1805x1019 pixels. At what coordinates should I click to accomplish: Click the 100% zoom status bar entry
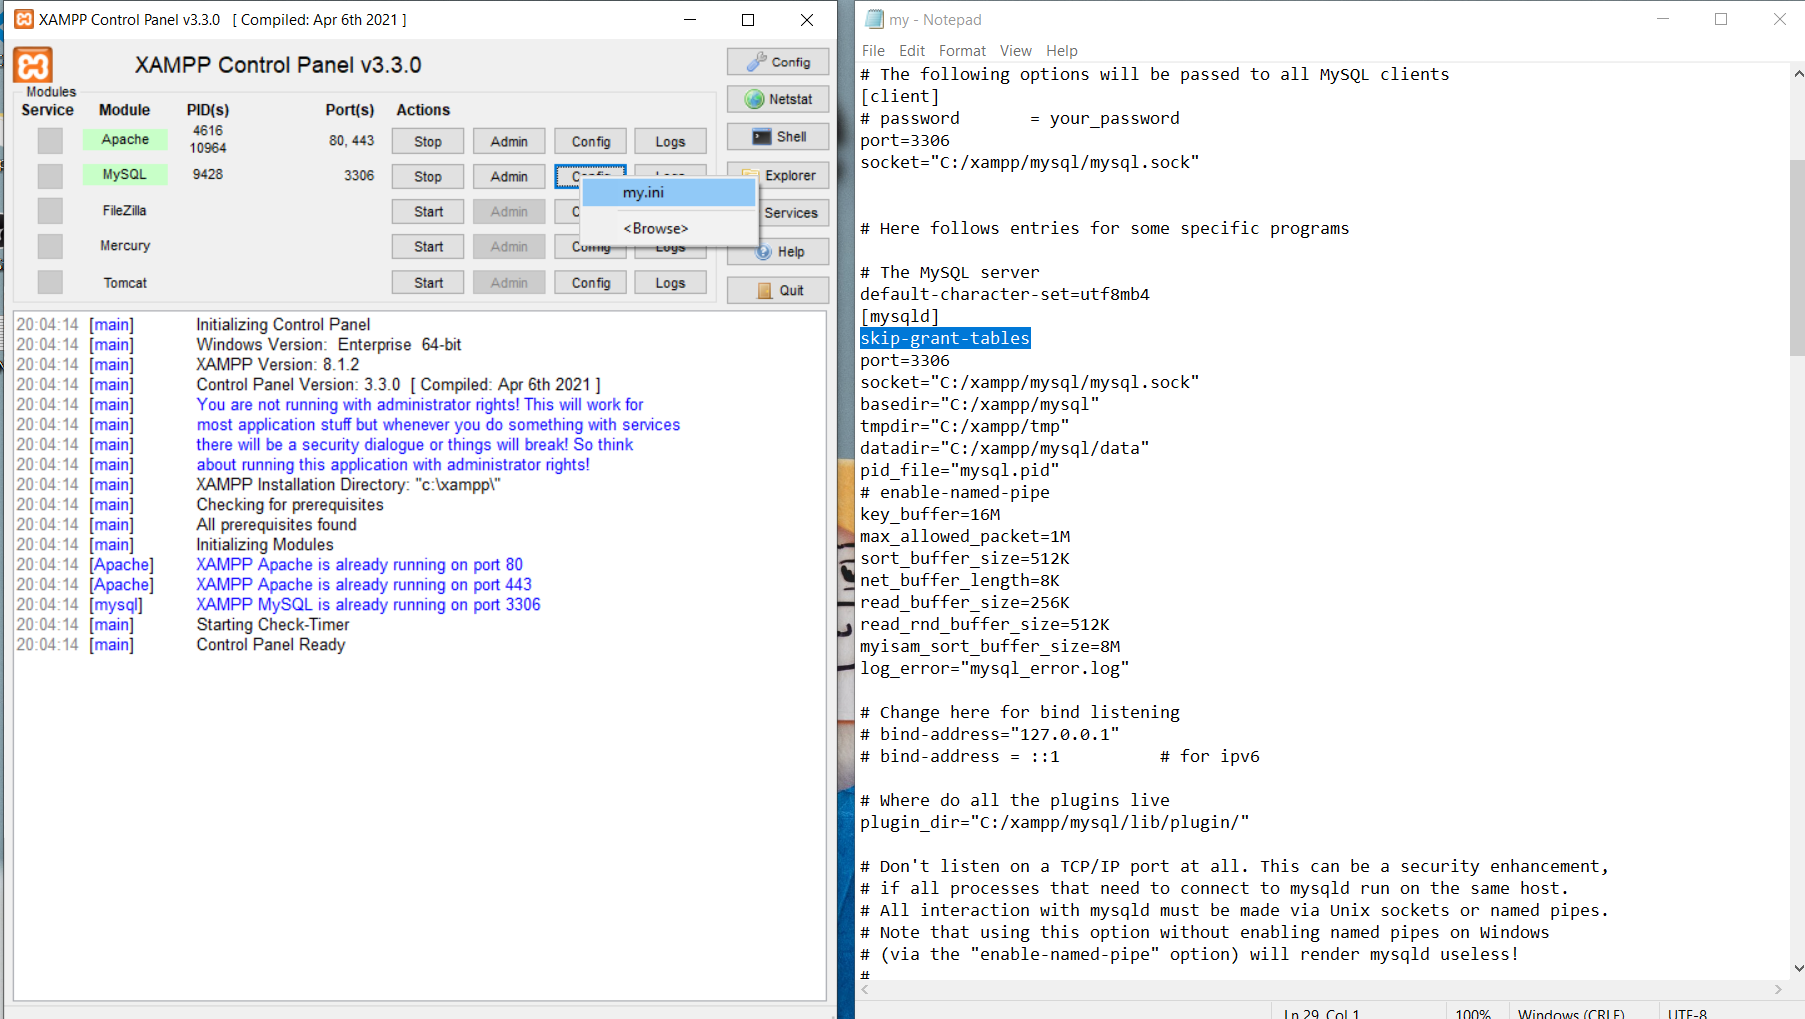tap(1473, 1013)
